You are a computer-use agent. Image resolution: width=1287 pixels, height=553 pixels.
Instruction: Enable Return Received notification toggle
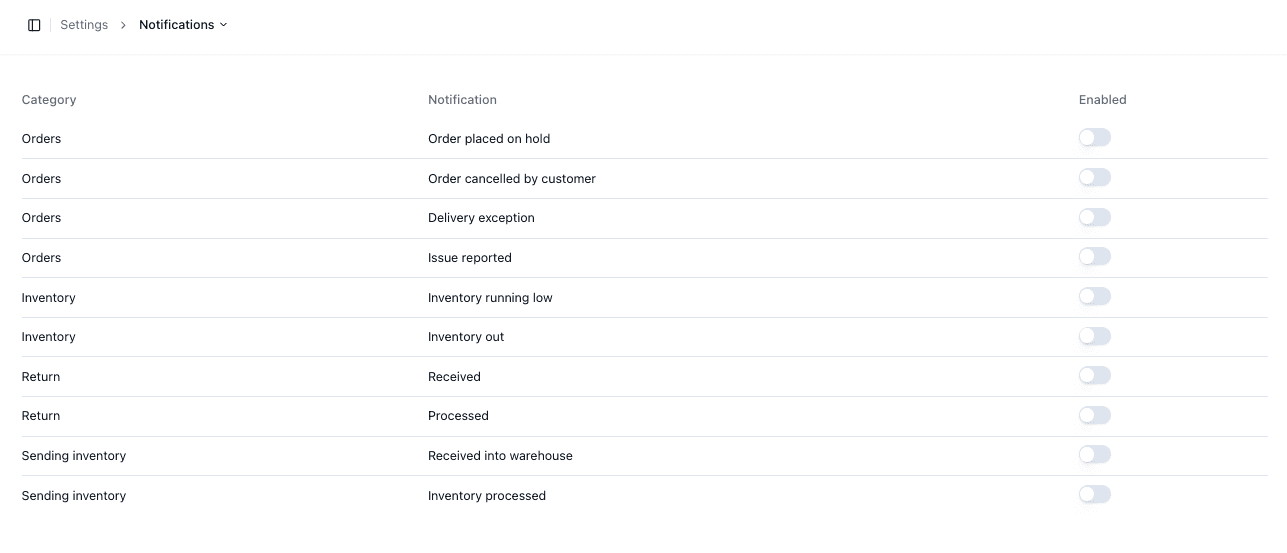(1094, 375)
